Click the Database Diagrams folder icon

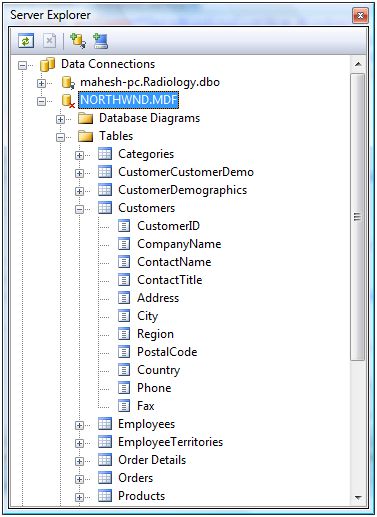[x=85, y=118]
